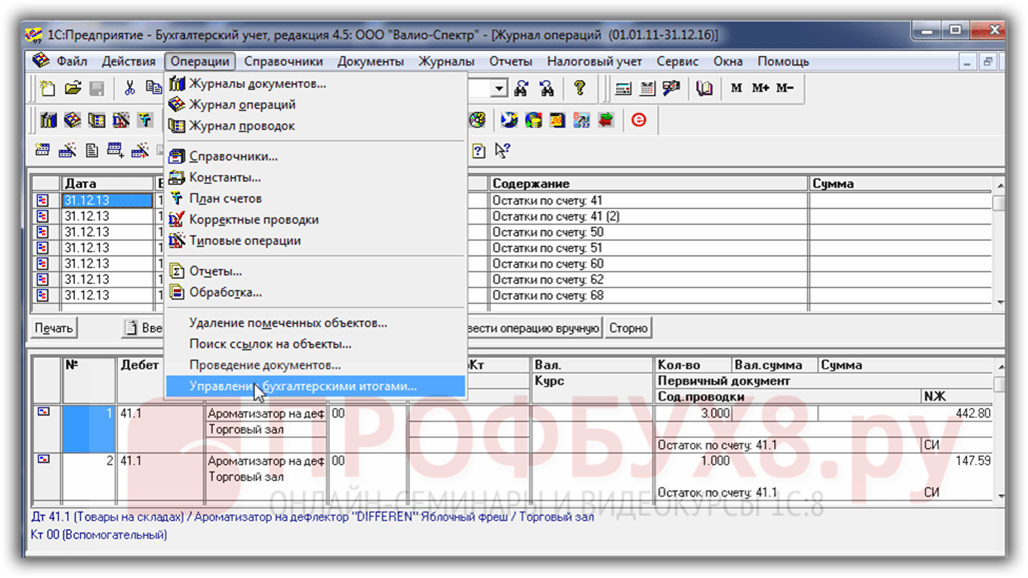
Task: Click the Печать button
Action: pyautogui.click(x=54, y=328)
